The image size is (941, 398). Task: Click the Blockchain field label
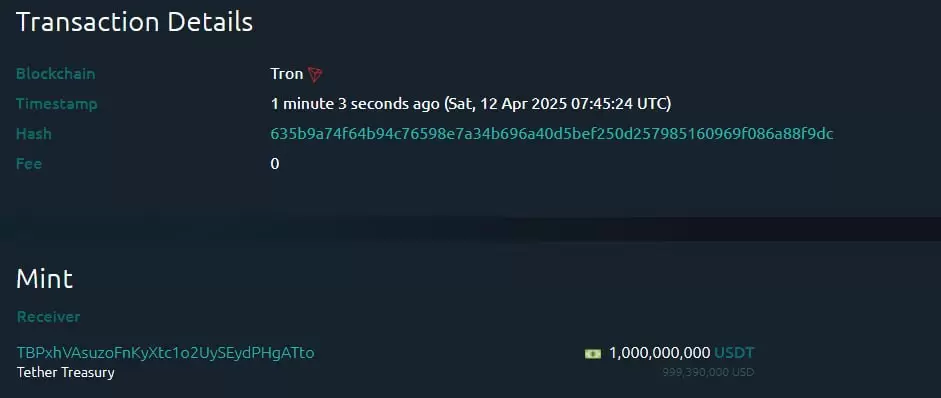pyautogui.click(x=55, y=74)
